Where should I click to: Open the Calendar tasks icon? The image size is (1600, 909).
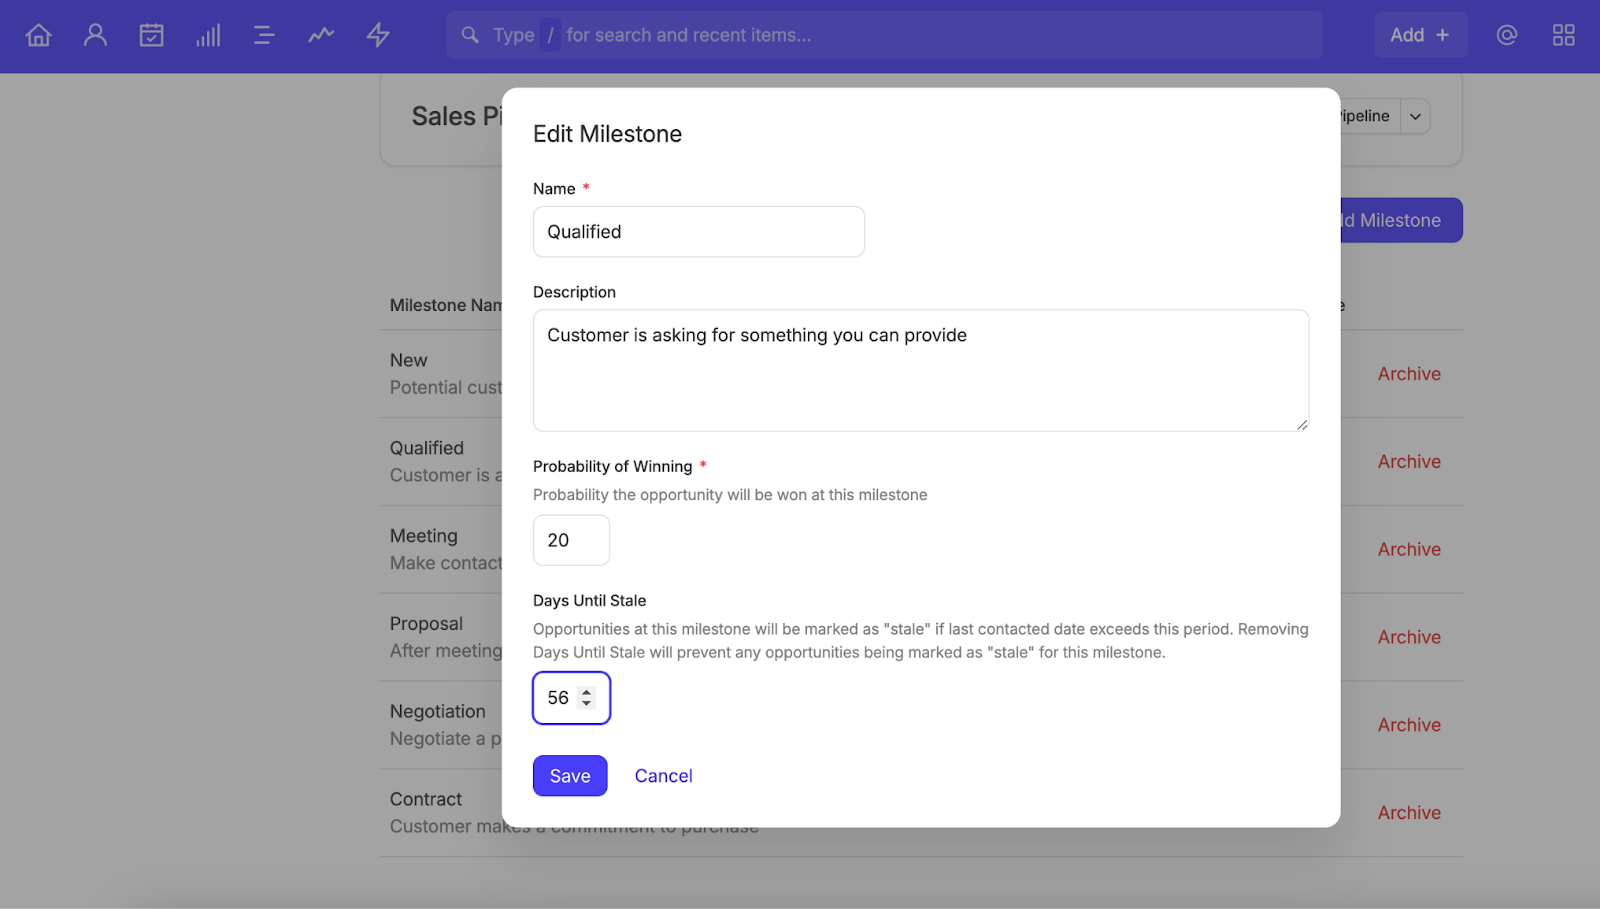point(151,35)
